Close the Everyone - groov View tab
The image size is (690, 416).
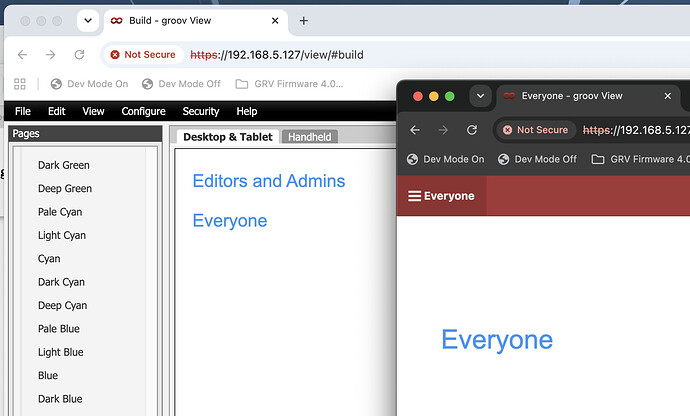coord(668,96)
